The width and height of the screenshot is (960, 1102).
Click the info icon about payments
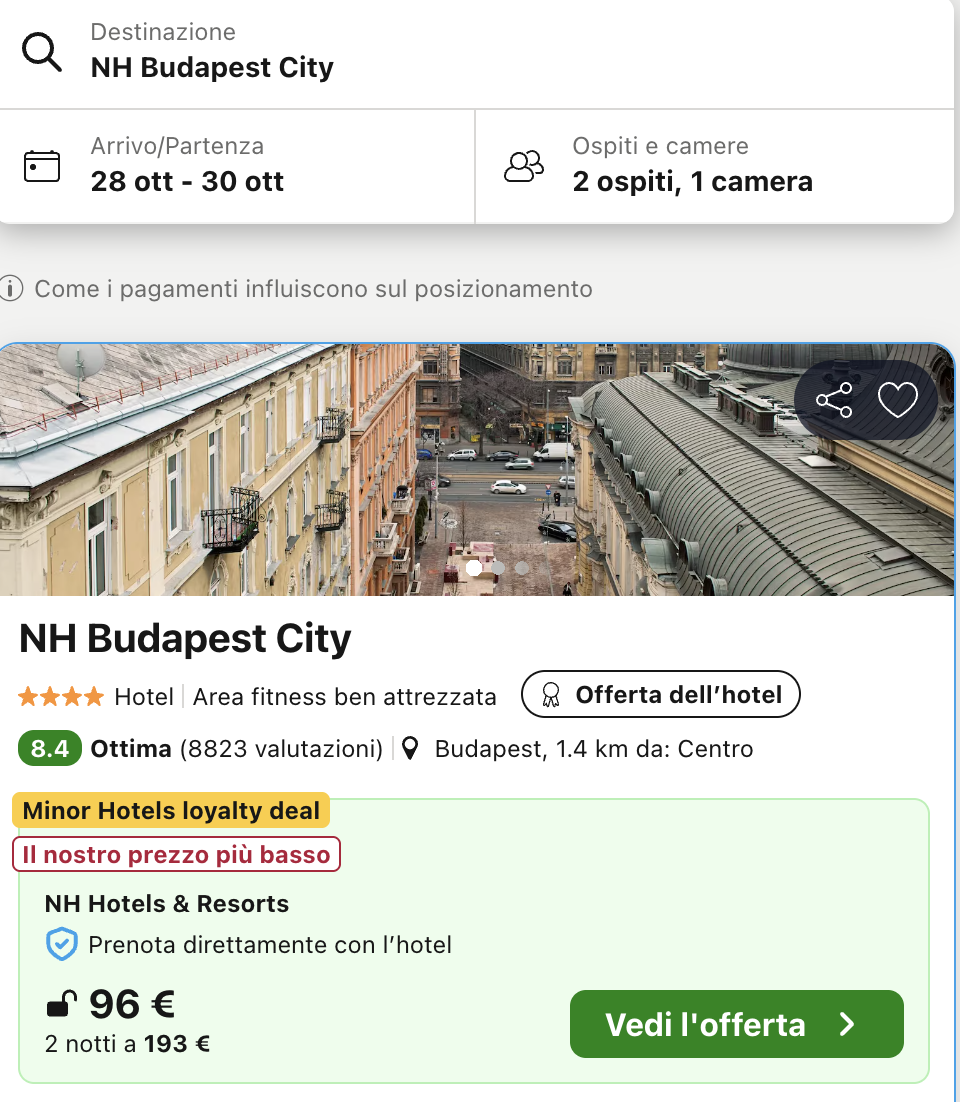point(12,290)
